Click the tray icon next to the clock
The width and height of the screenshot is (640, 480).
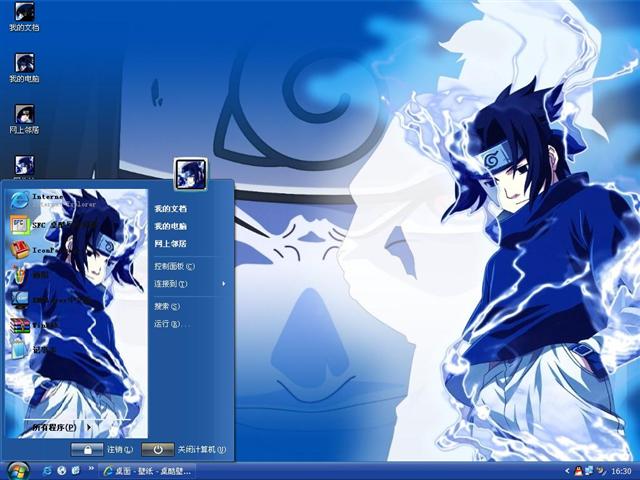click(x=601, y=471)
